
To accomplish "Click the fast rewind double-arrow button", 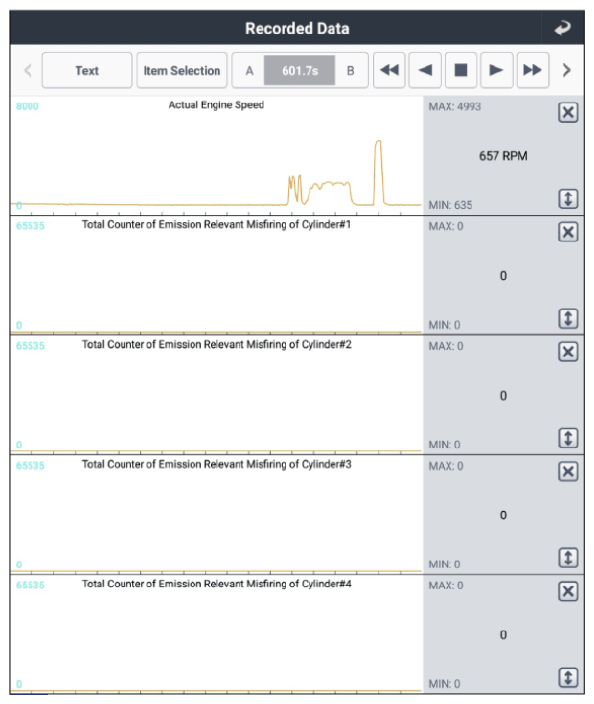I will pyautogui.click(x=389, y=70).
